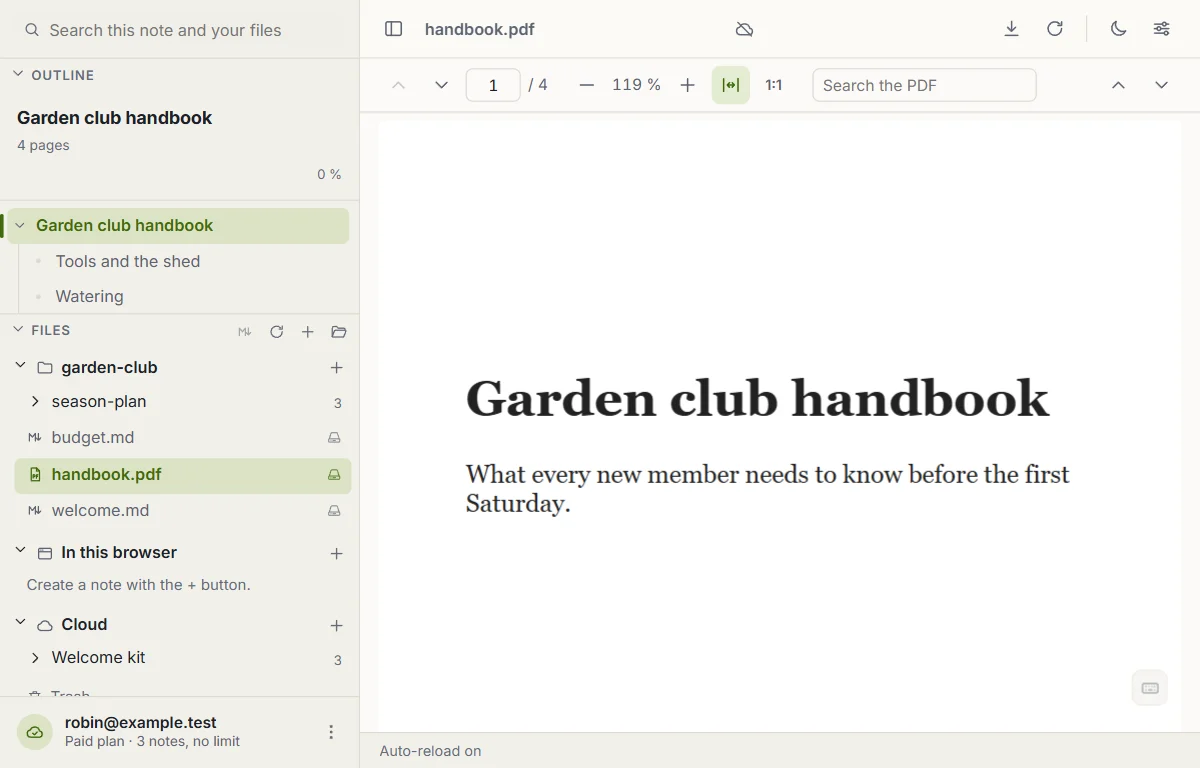The height and width of the screenshot is (768, 1200).
Task: Click the cloud sync avatar icon
Action: pyautogui.click(x=35, y=732)
